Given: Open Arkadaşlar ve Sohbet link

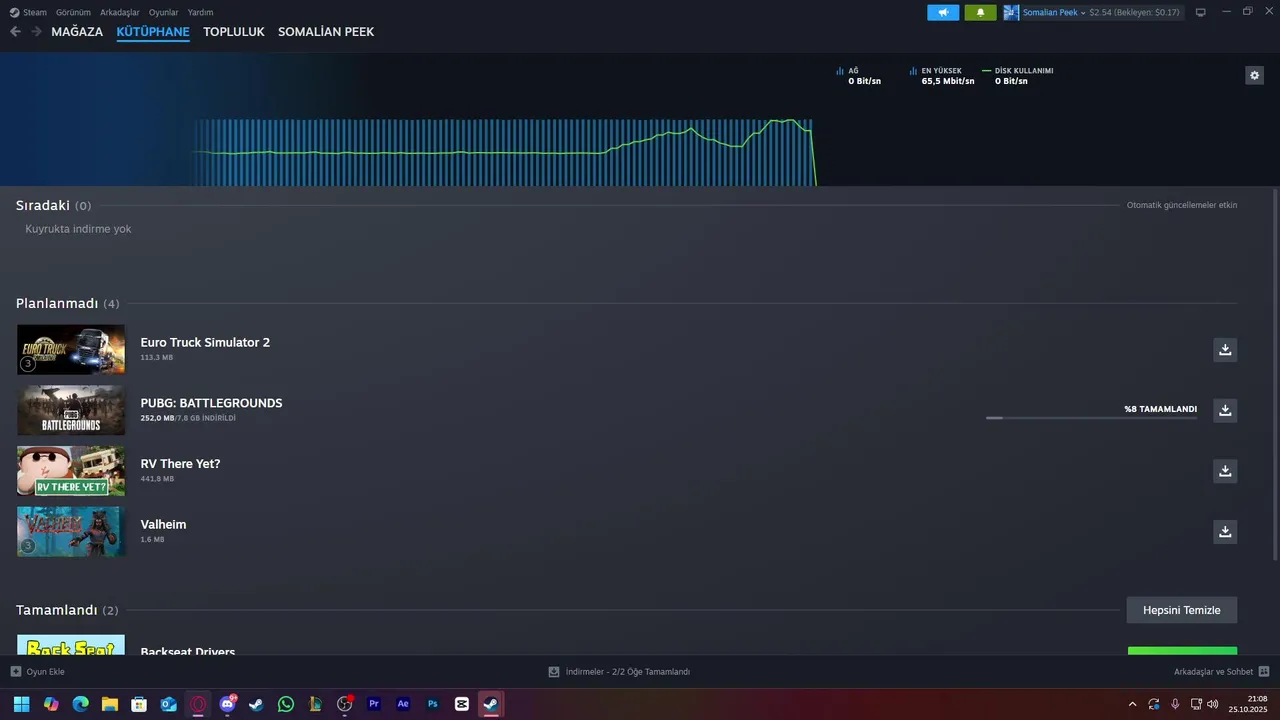Looking at the screenshot, I should click(x=1213, y=672).
